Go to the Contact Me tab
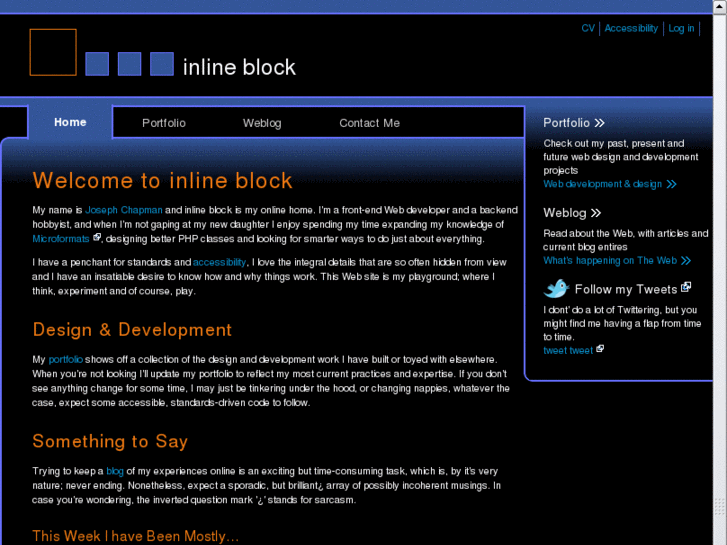 pos(369,123)
